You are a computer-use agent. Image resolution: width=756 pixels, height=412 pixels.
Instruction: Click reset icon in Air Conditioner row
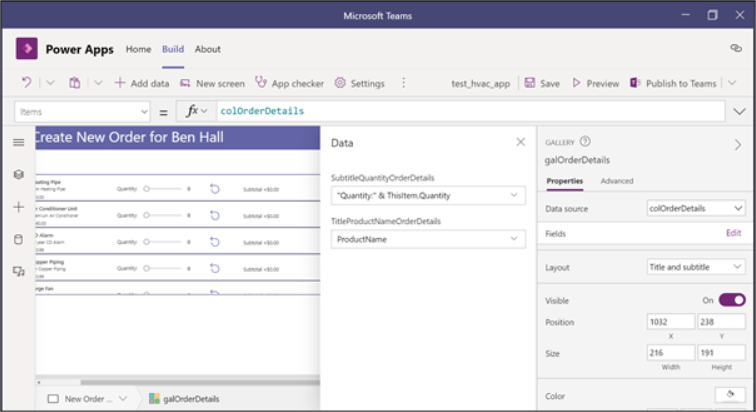click(x=215, y=215)
